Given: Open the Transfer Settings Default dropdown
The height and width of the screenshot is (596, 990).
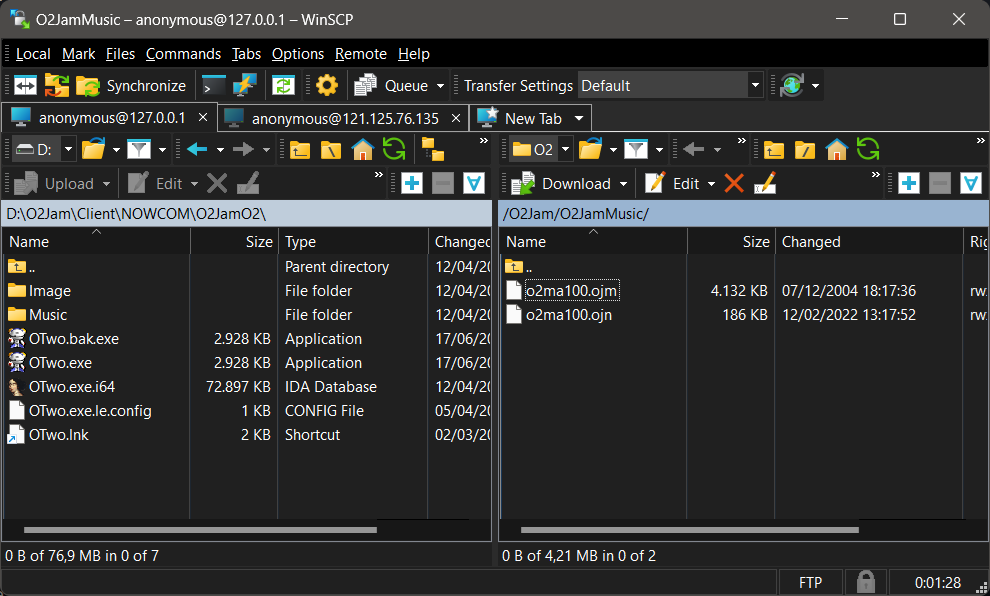Looking at the screenshot, I should click(x=755, y=86).
